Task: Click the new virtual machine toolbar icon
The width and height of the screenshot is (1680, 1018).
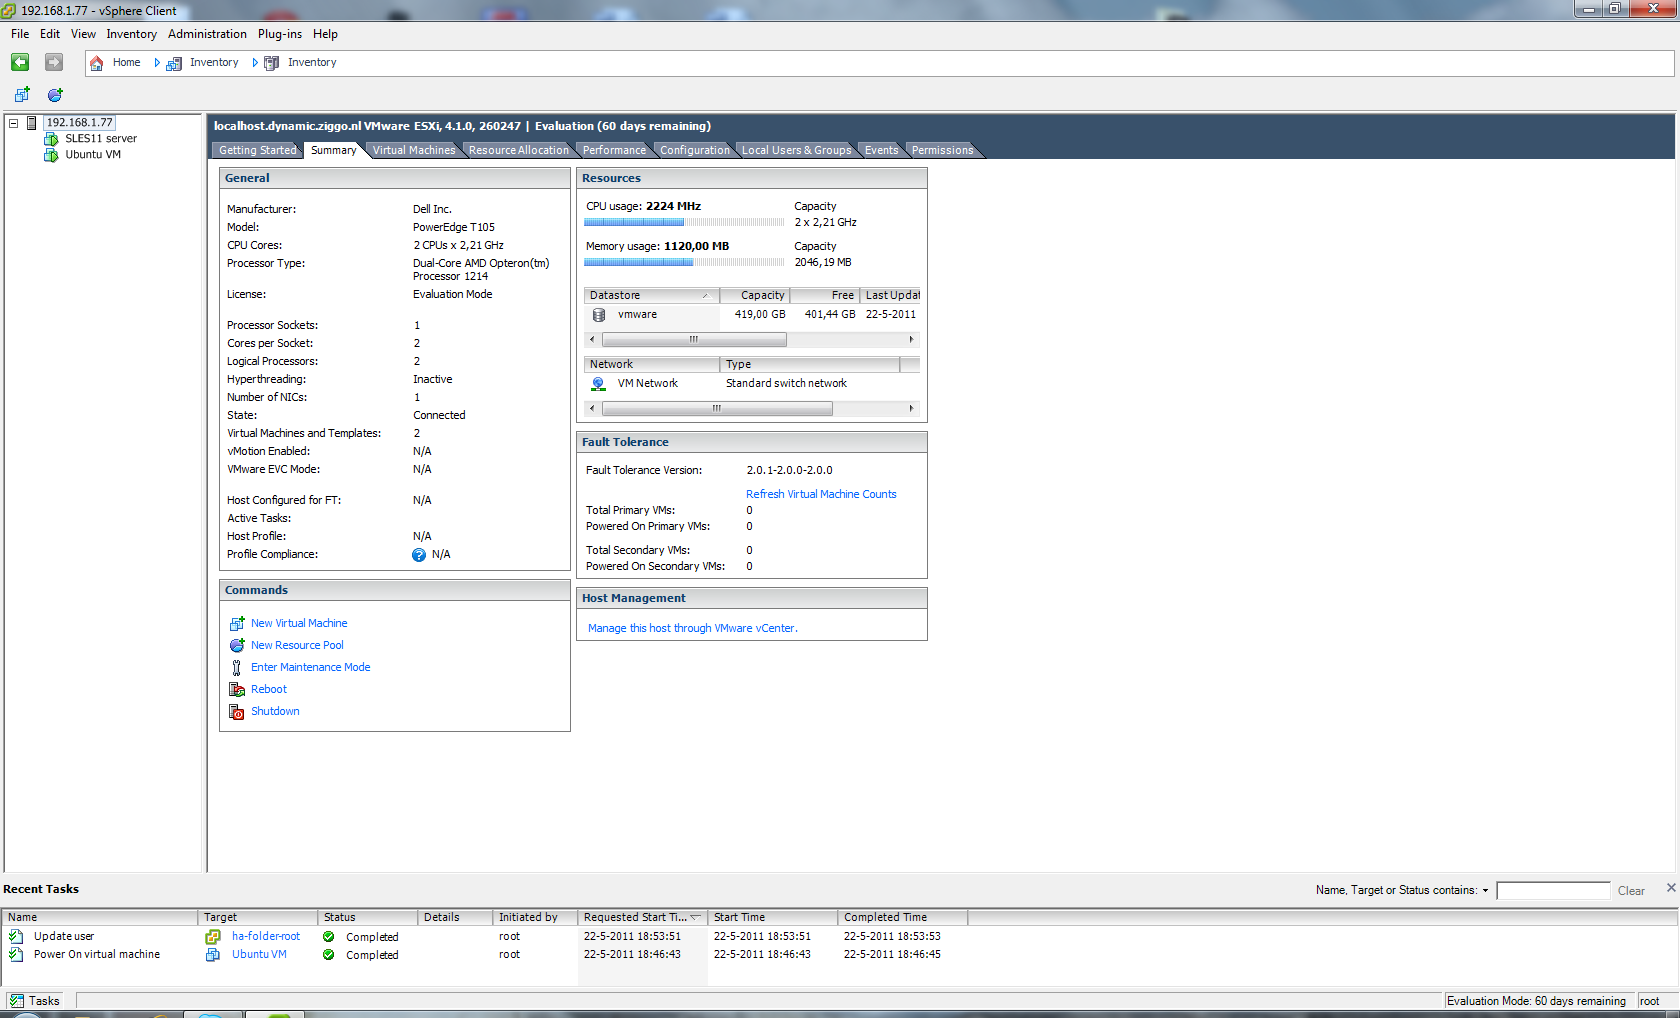Action: click(x=22, y=95)
